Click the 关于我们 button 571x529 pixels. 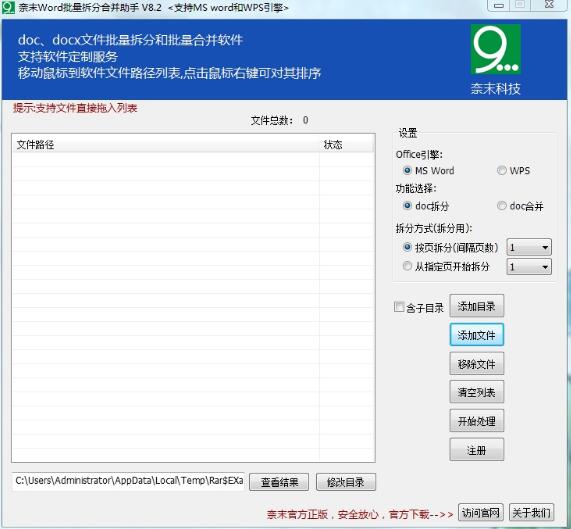[x=531, y=513]
